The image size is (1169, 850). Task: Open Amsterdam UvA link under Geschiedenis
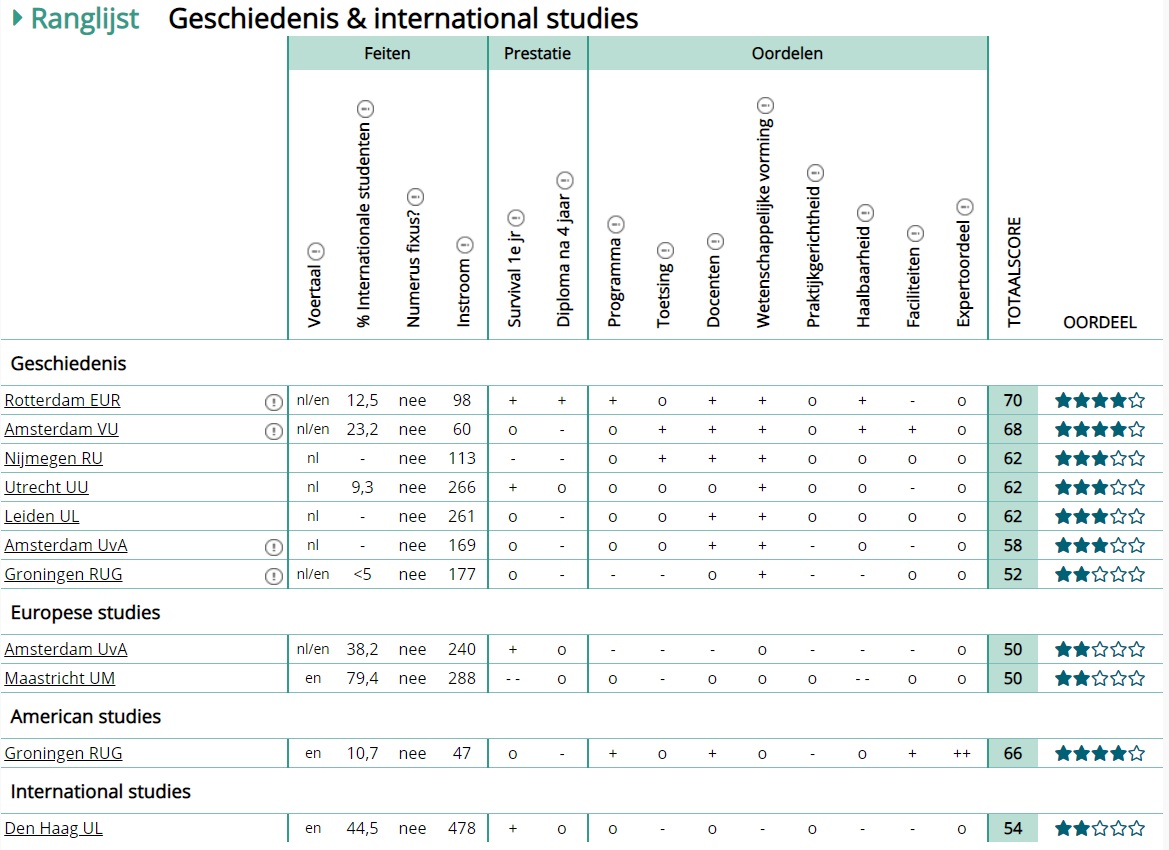(x=66, y=546)
